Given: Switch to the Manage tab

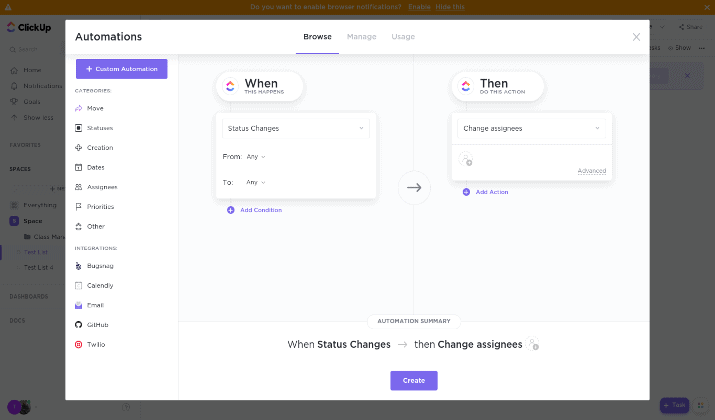Looking at the screenshot, I should pos(362,36).
